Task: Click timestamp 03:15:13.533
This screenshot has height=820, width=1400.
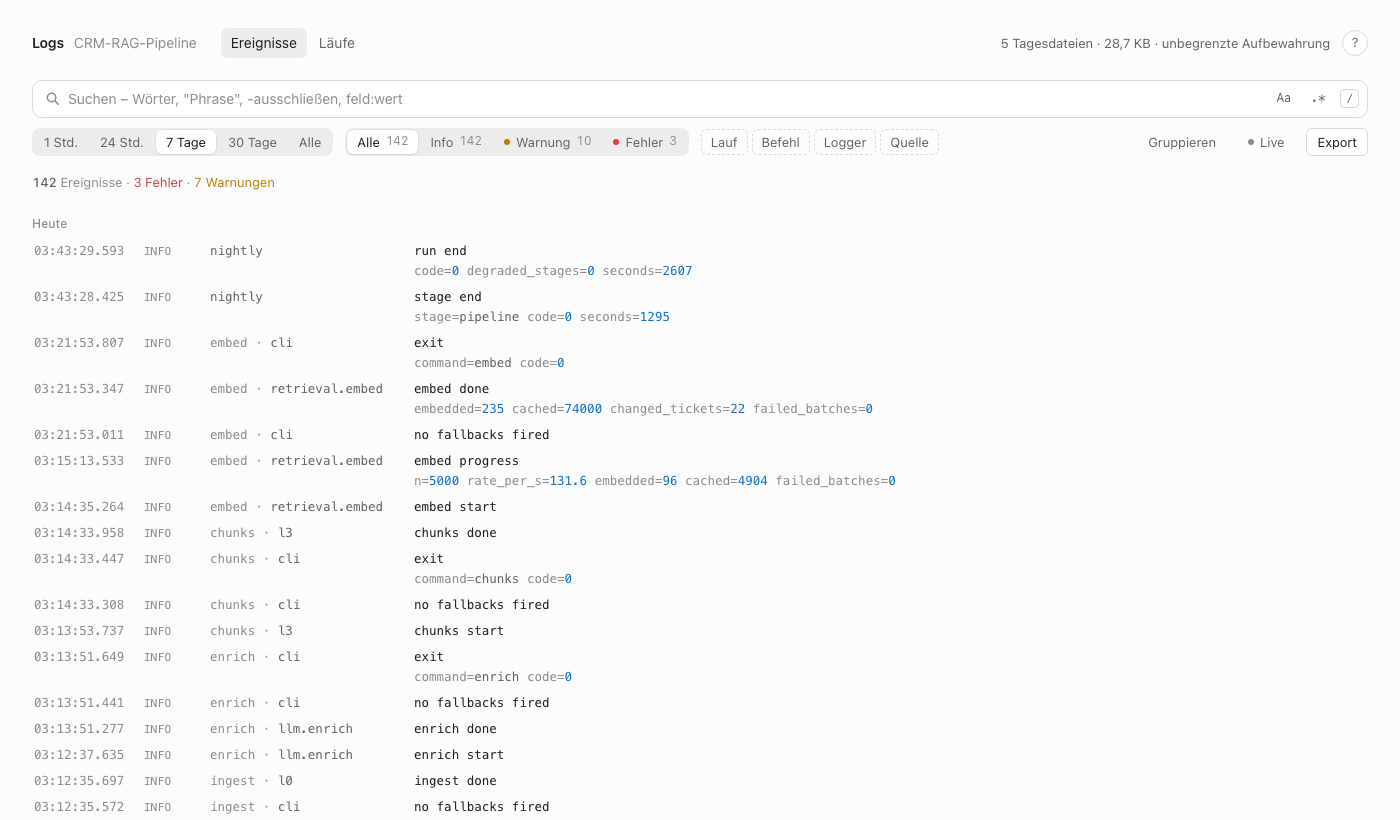Action: click(79, 461)
